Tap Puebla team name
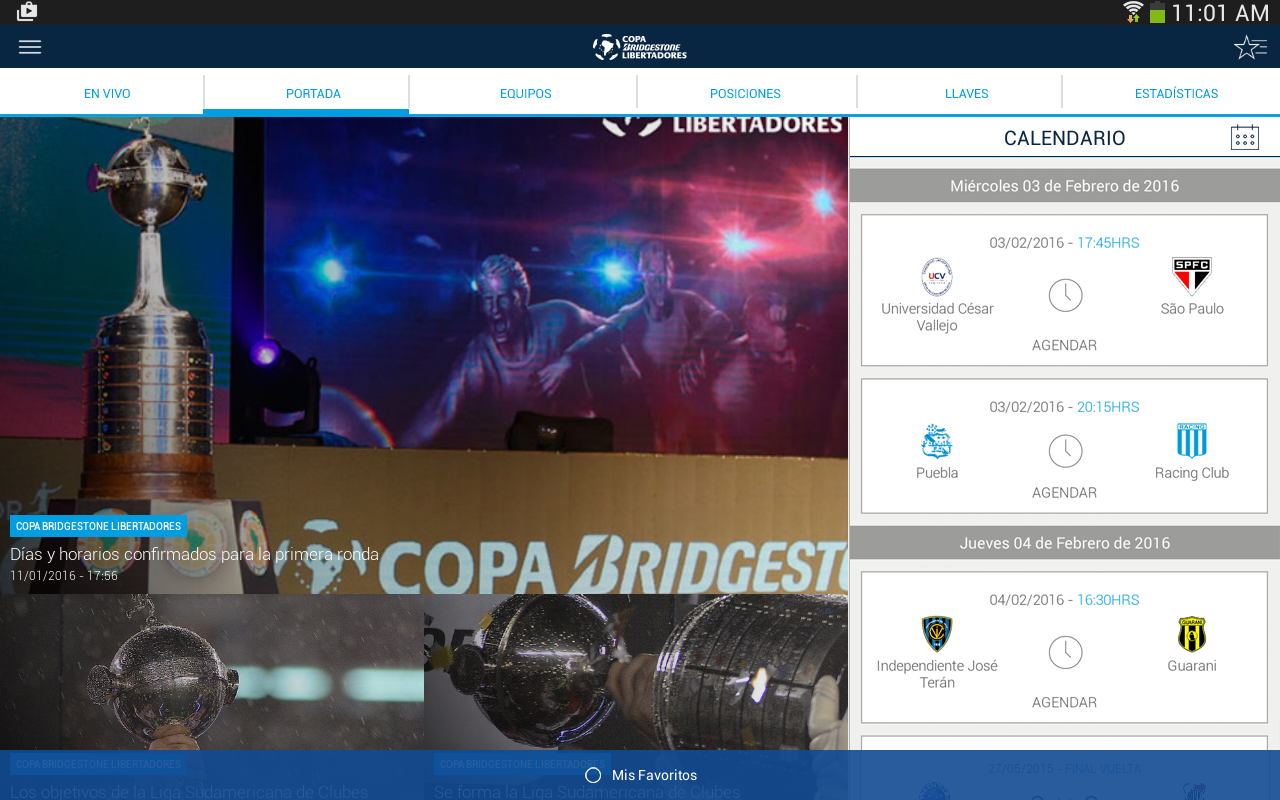Viewport: 1280px width, 800px height. click(x=937, y=473)
